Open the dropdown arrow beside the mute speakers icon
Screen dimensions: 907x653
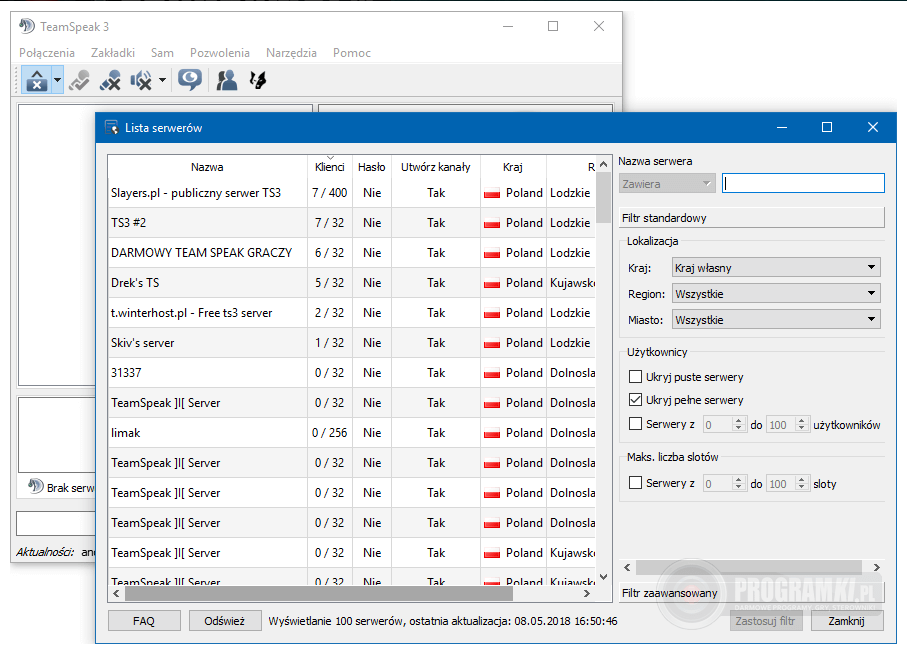(163, 80)
